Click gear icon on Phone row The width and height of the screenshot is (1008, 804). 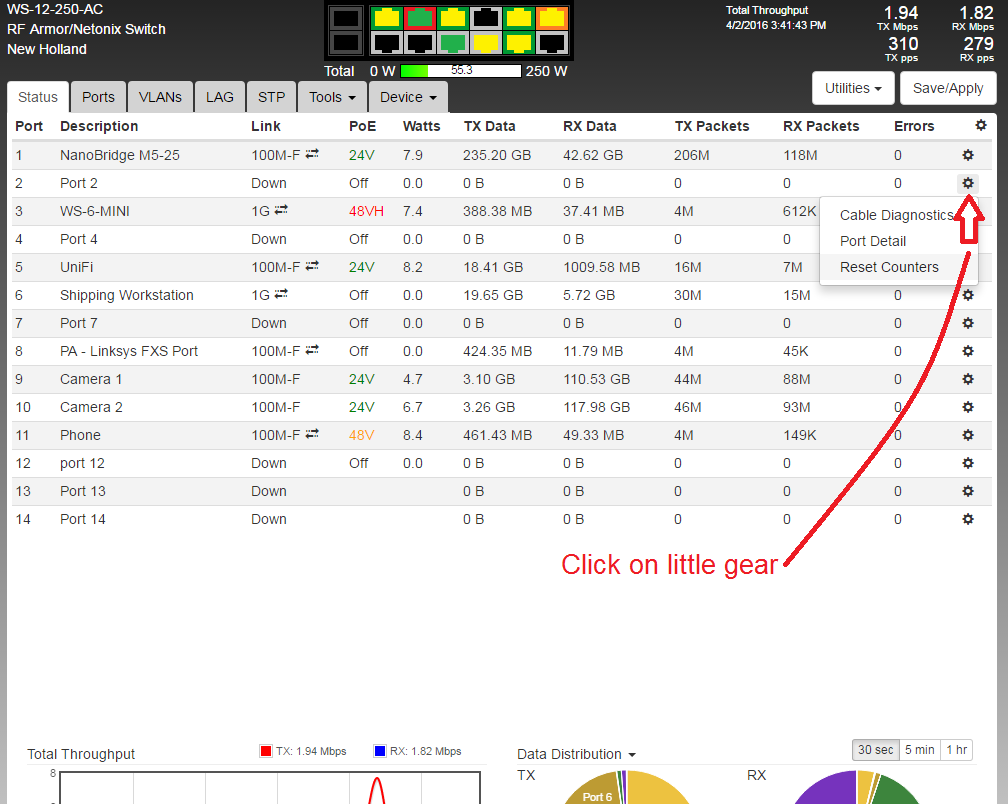[x=967, y=435]
